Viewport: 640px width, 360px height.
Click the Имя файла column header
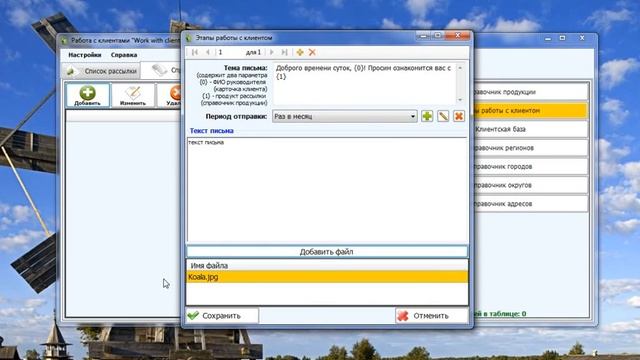327,266
